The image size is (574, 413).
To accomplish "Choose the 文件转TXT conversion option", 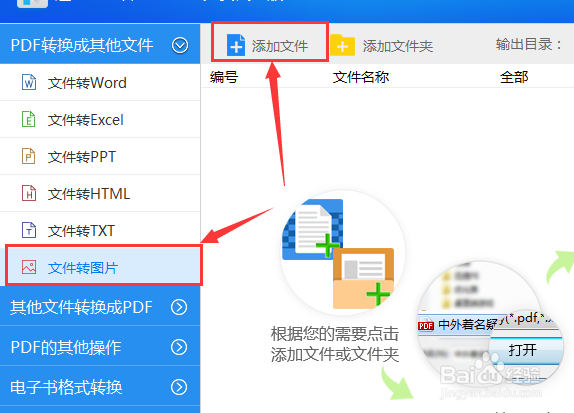I will click(100, 230).
